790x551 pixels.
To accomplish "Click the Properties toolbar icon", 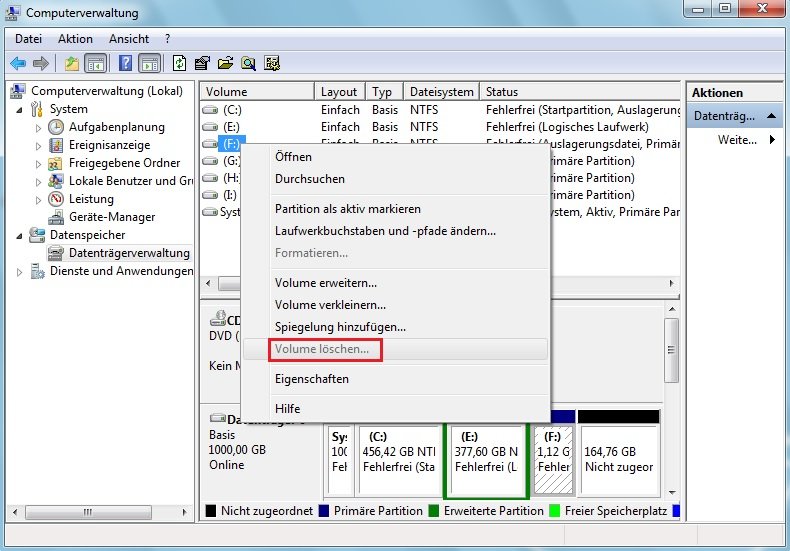I will (x=202, y=63).
